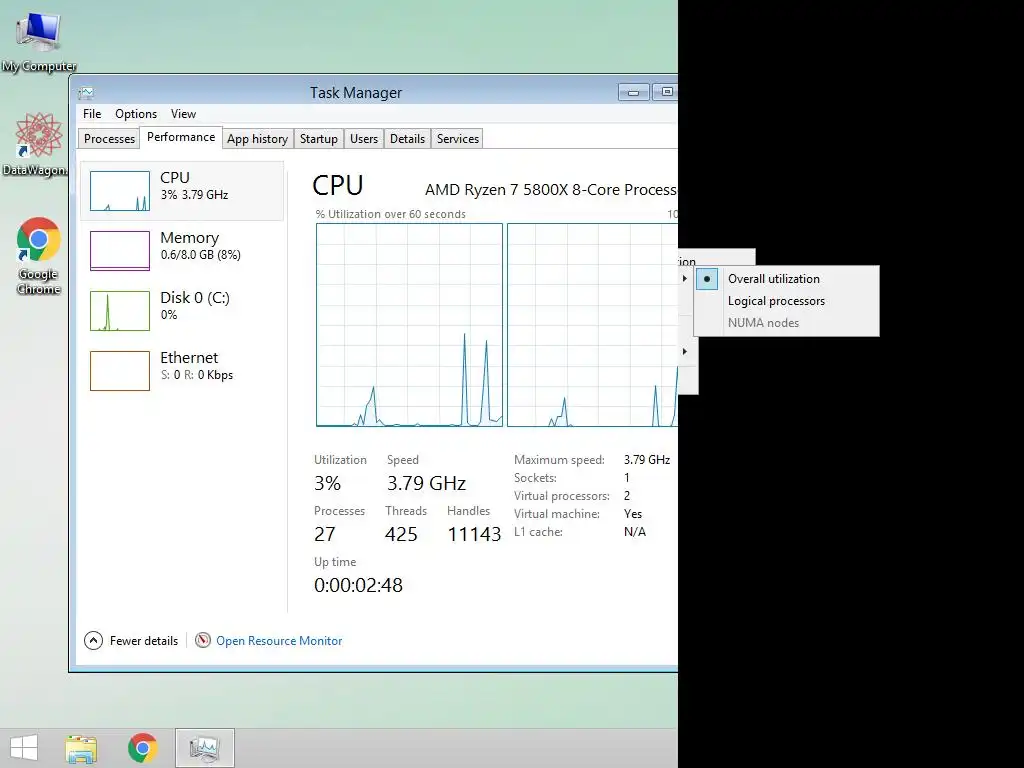The height and width of the screenshot is (768, 1024).
Task: Open the View menu
Action: (x=184, y=114)
